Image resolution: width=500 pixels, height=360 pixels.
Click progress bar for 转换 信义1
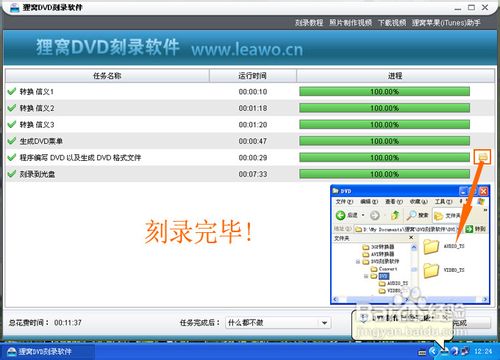point(384,91)
